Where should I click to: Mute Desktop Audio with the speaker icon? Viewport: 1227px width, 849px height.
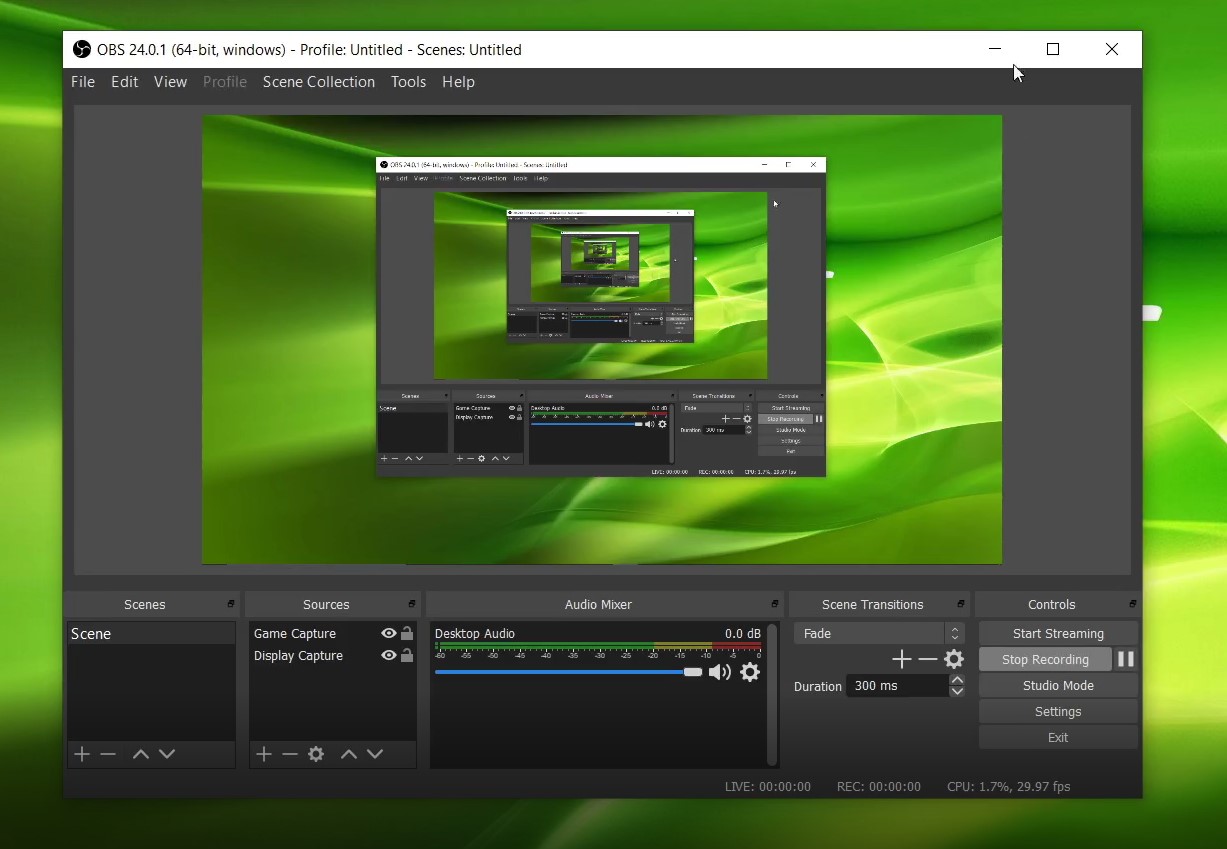coord(719,673)
